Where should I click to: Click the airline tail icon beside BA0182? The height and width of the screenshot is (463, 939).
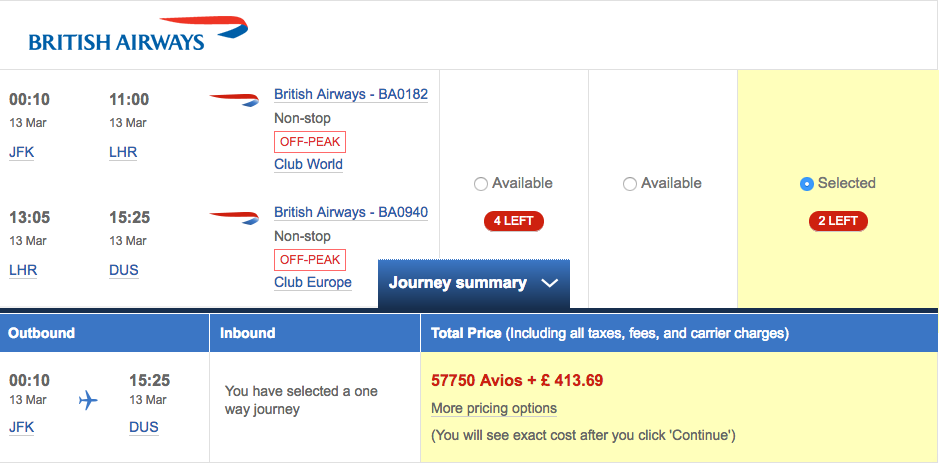[x=234, y=99]
